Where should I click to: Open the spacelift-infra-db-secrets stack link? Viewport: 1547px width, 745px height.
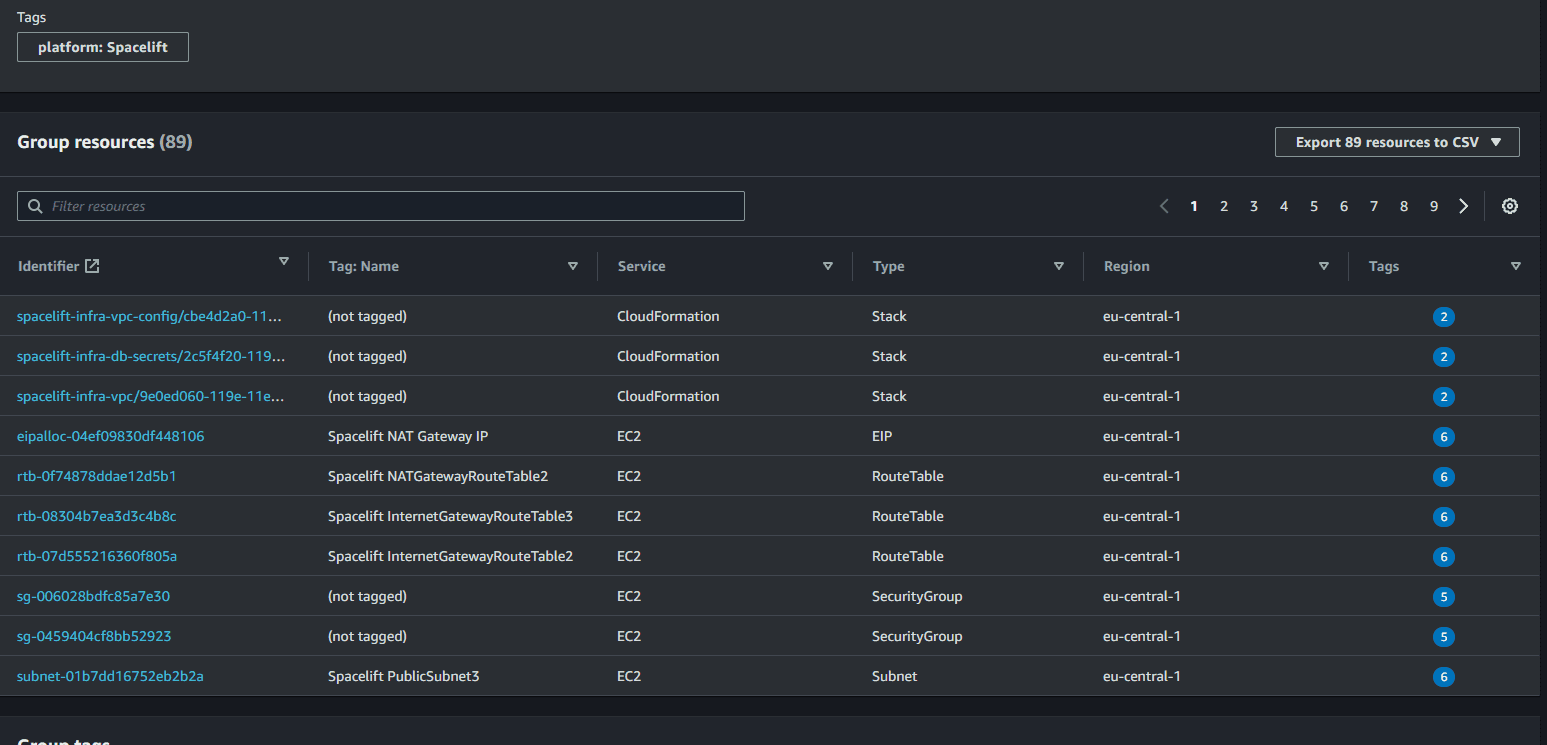coord(151,356)
